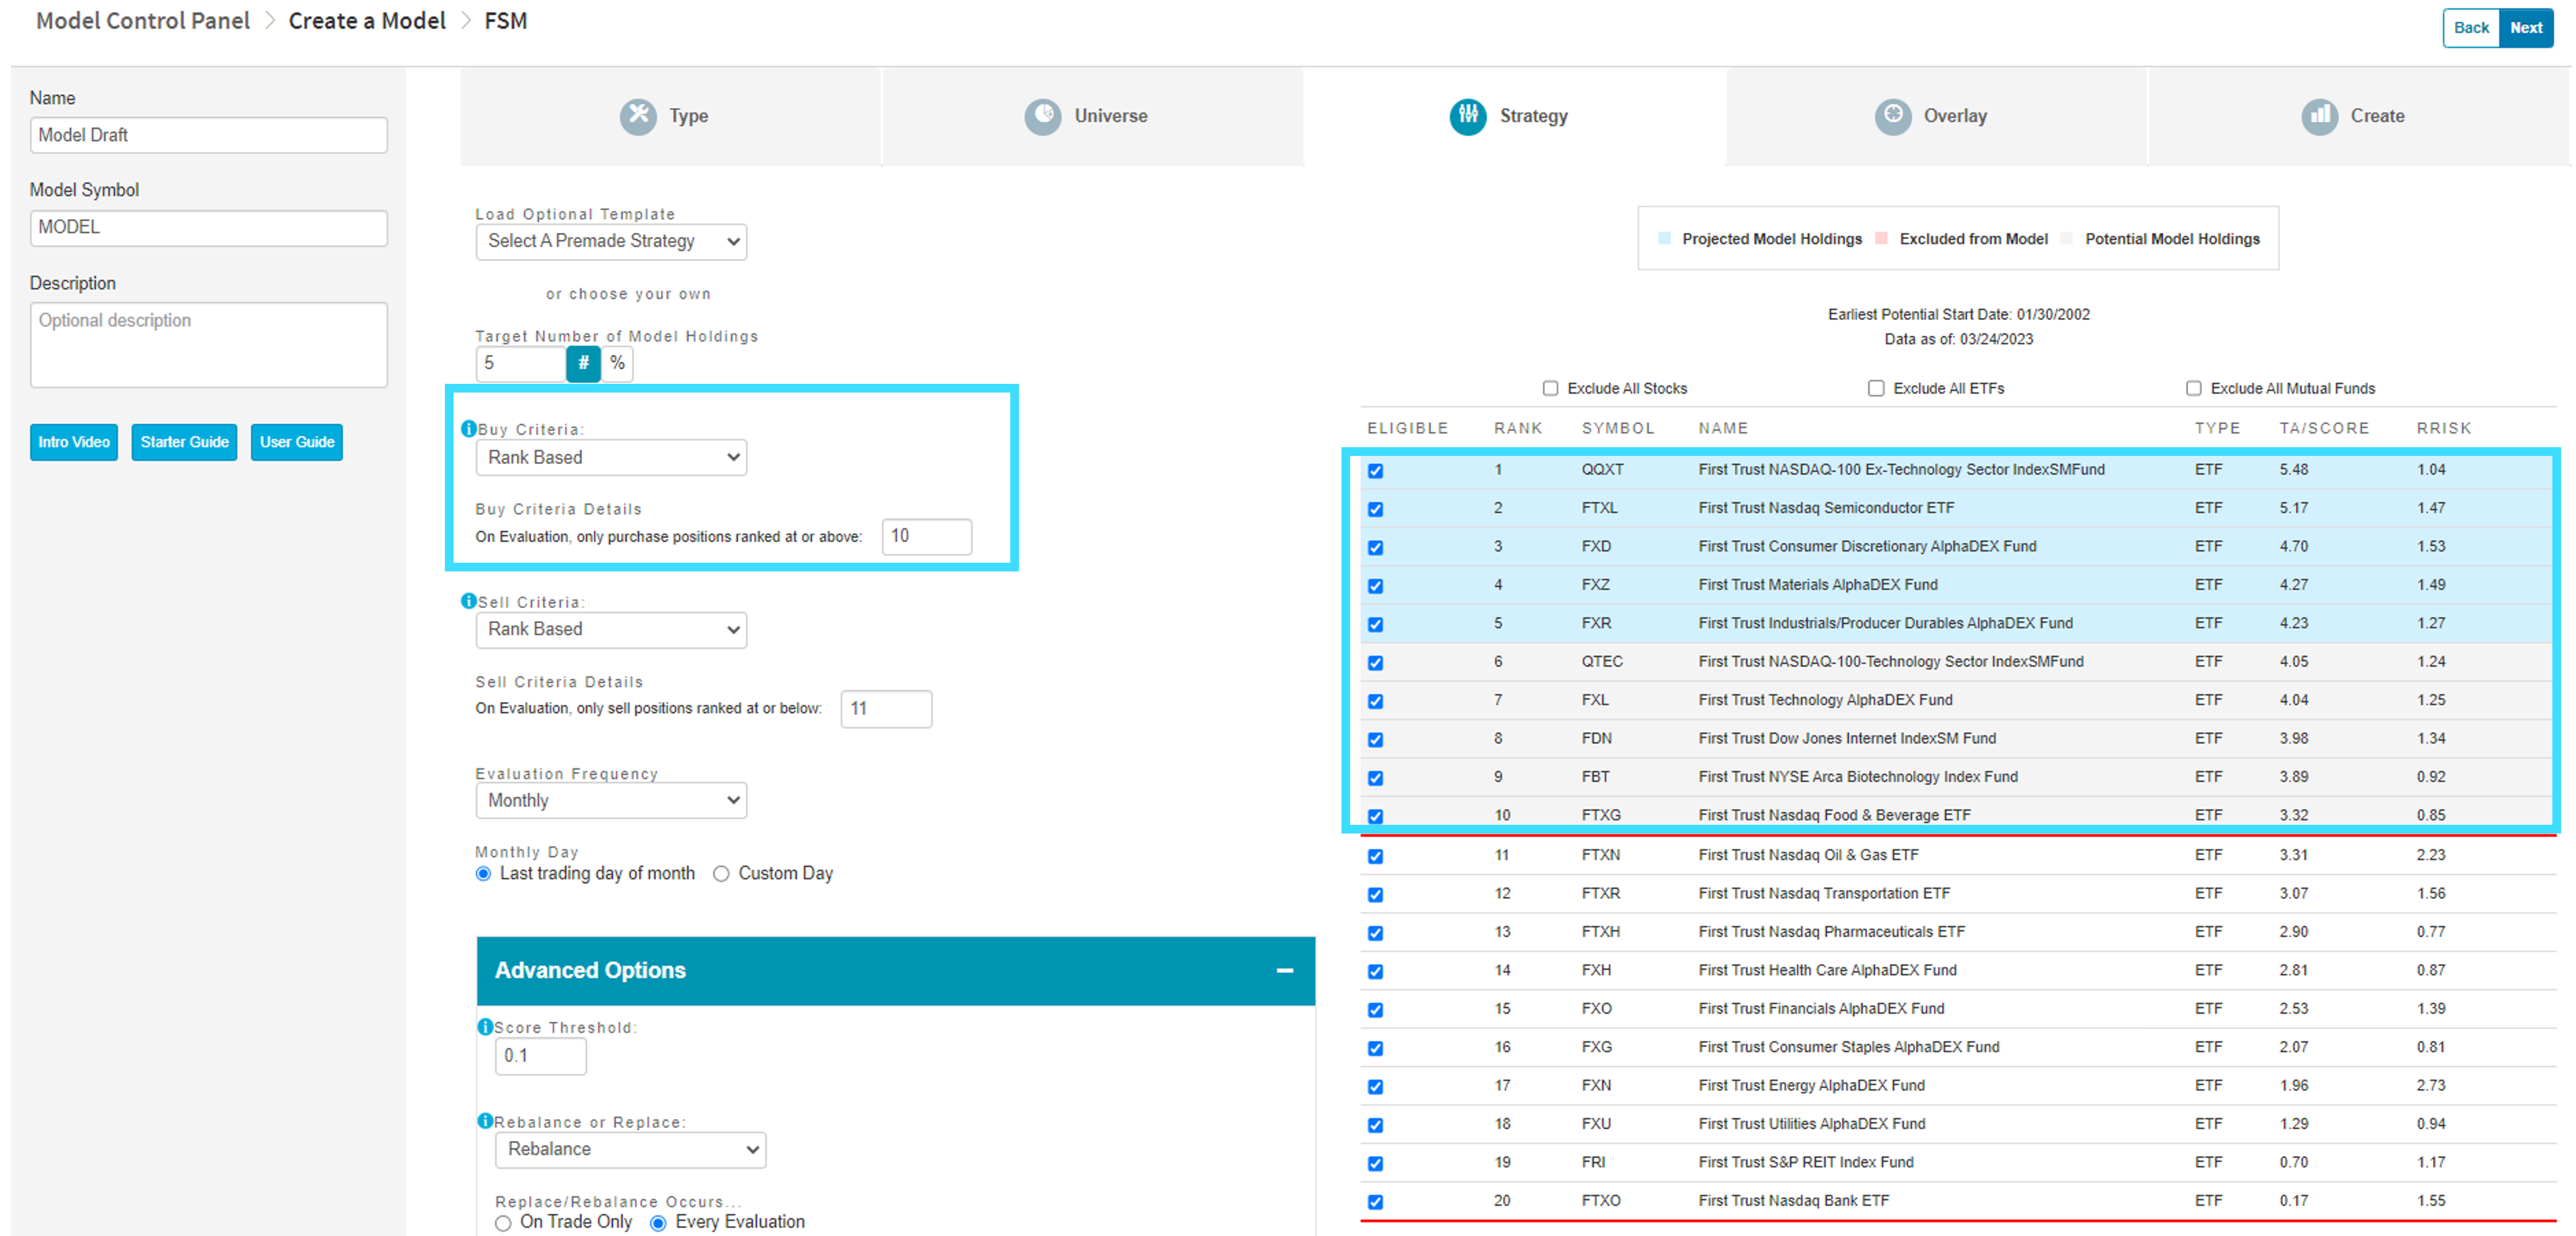Click the Type step wrench icon
Viewport: 2576px width, 1236px height.
coord(638,116)
